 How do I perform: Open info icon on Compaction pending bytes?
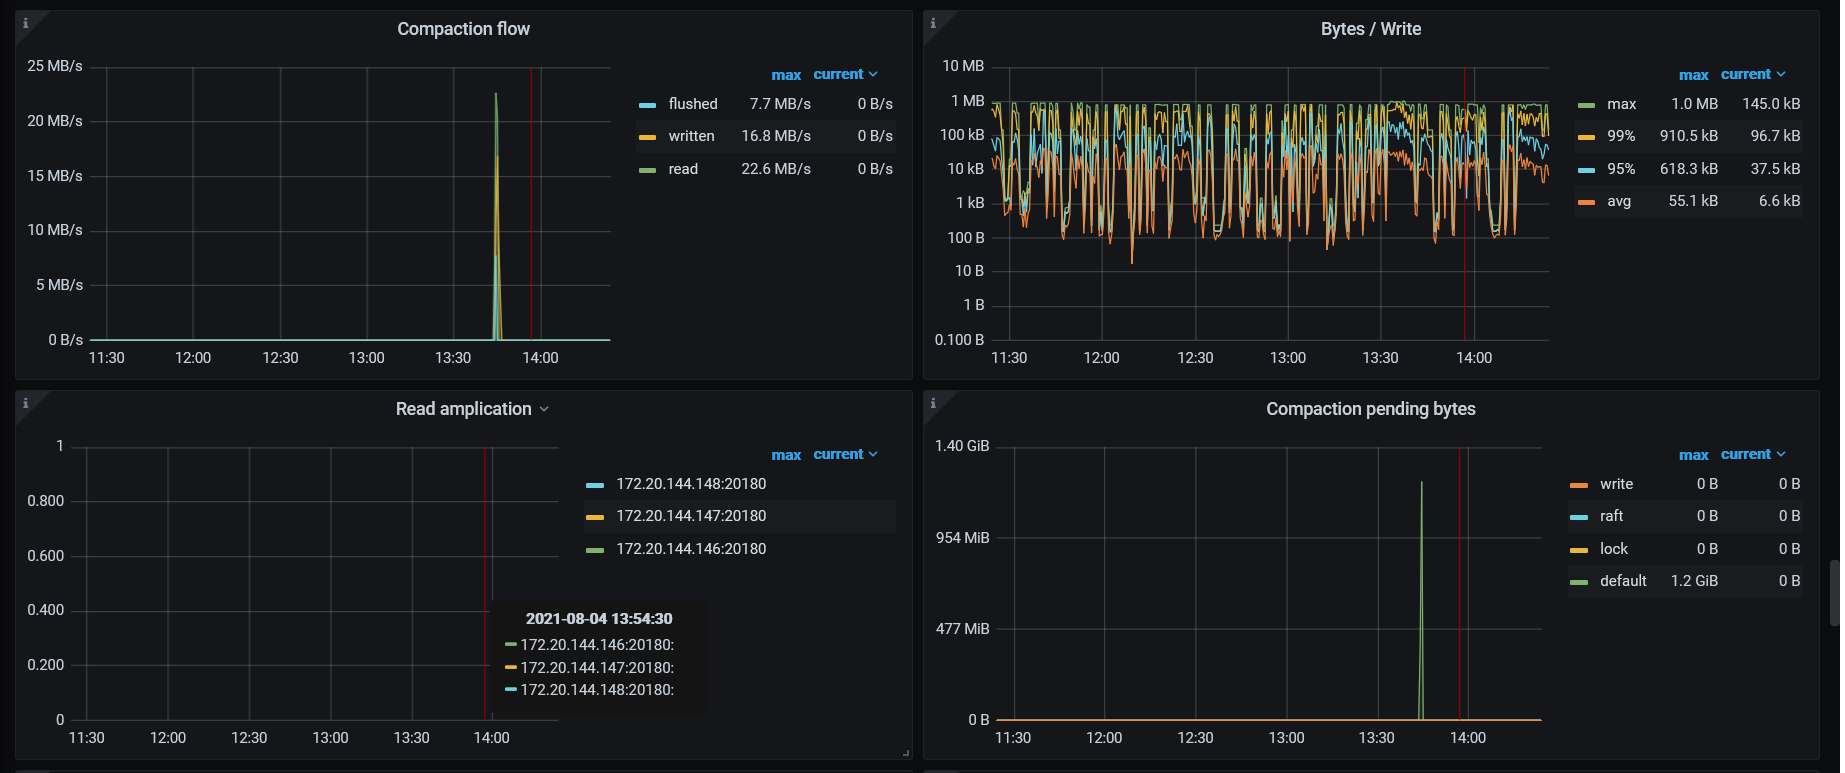pos(933,403)
